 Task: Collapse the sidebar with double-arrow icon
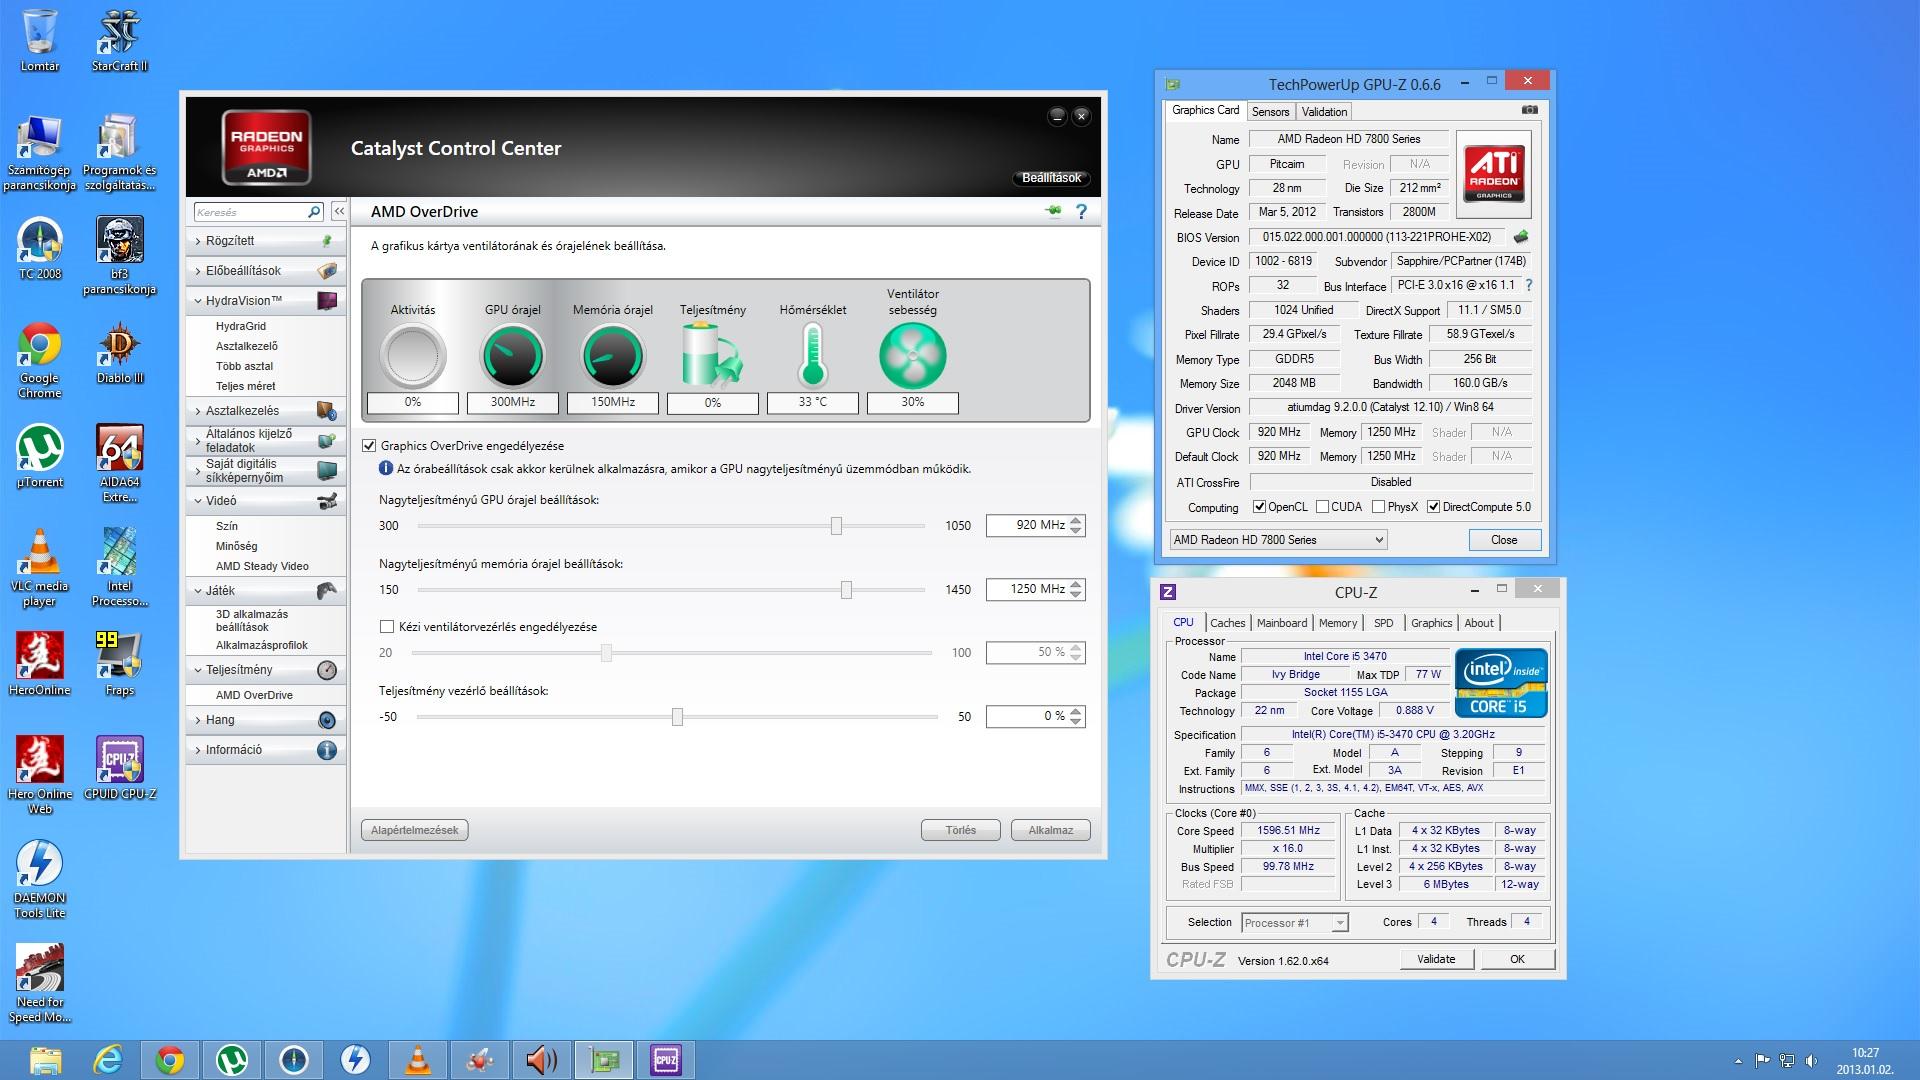click(339, 212)
